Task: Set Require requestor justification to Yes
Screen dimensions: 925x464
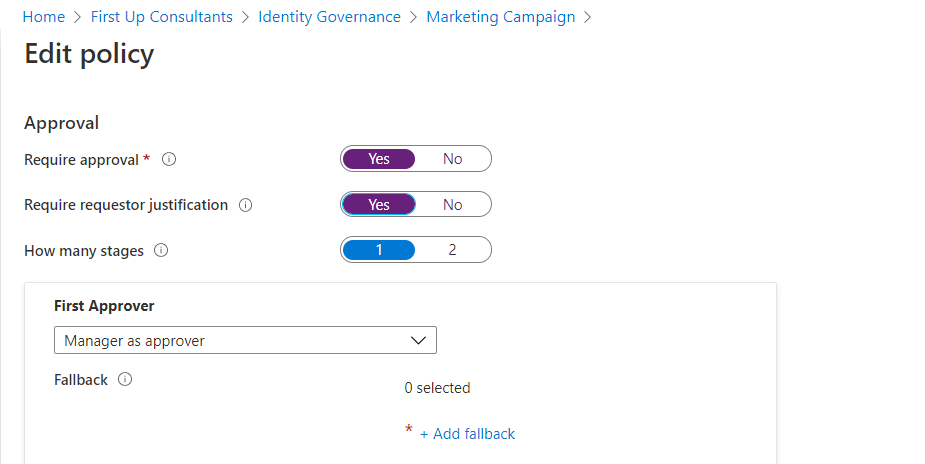Action: (379, 205)
